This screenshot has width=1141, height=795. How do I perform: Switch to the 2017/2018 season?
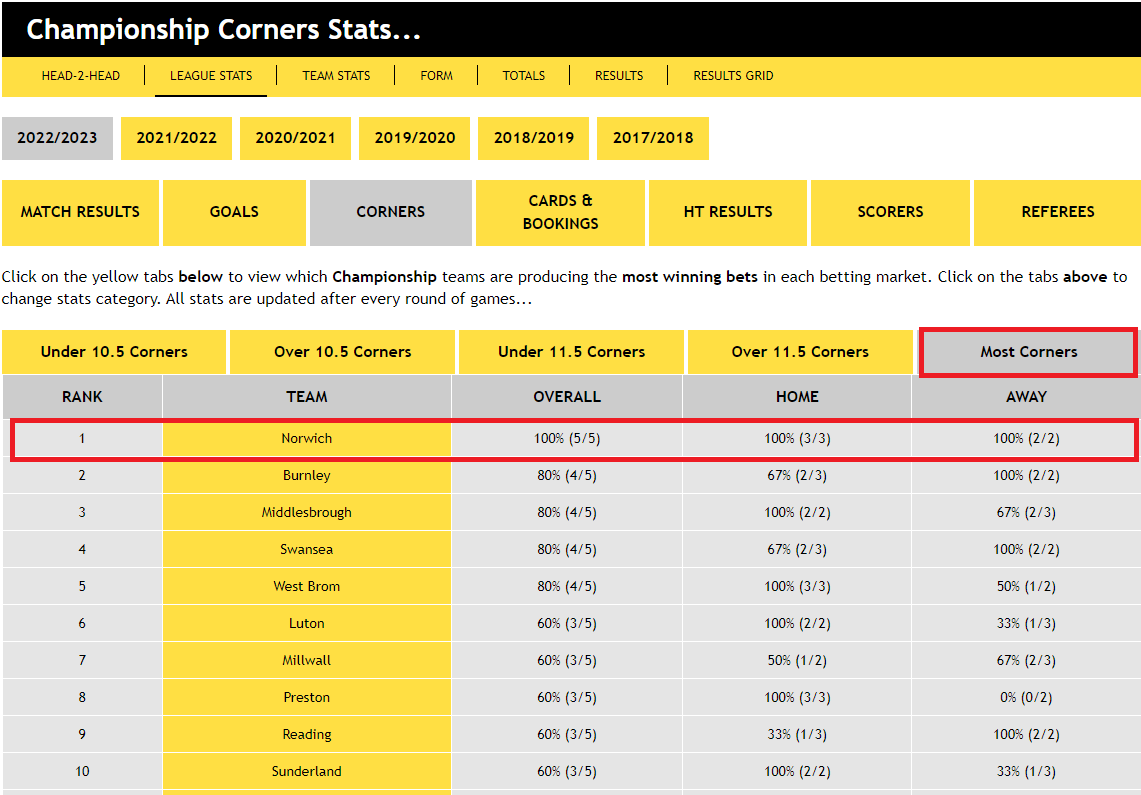(x=653, y=138)
